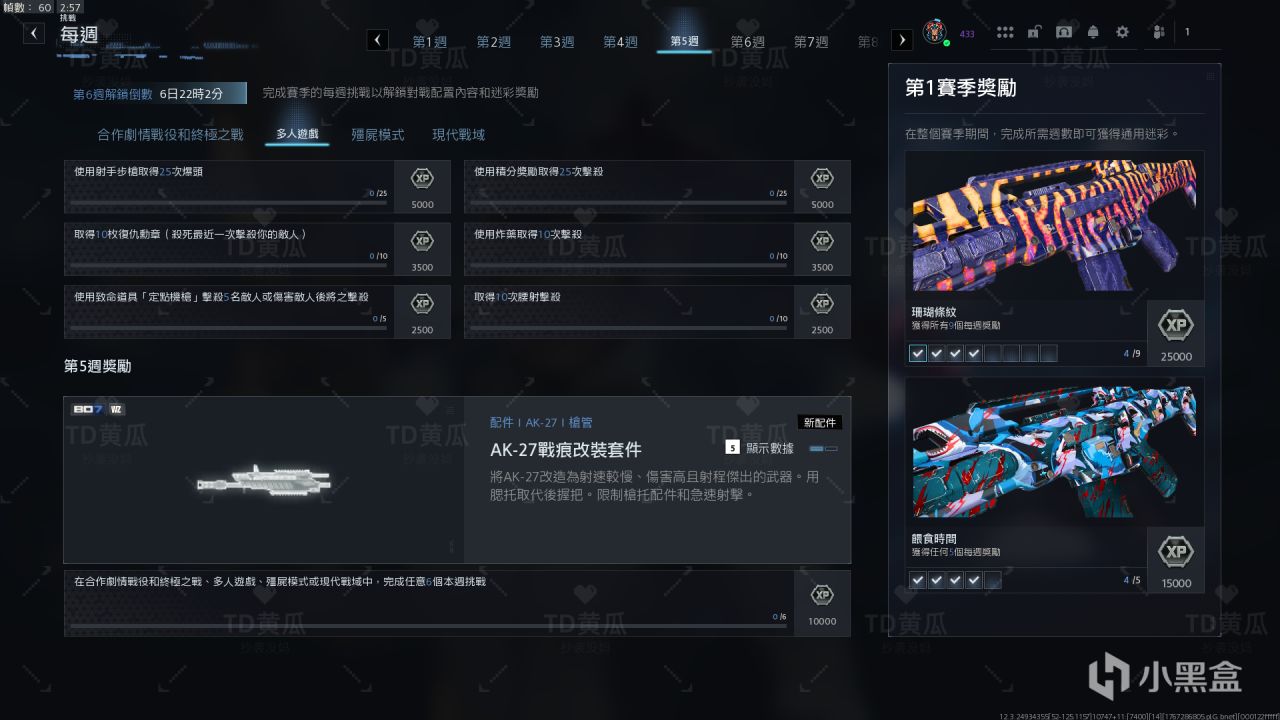This screenshot has height=720, width=1280.
Task: Open the player profile avatar
Action: pos(935,32)
